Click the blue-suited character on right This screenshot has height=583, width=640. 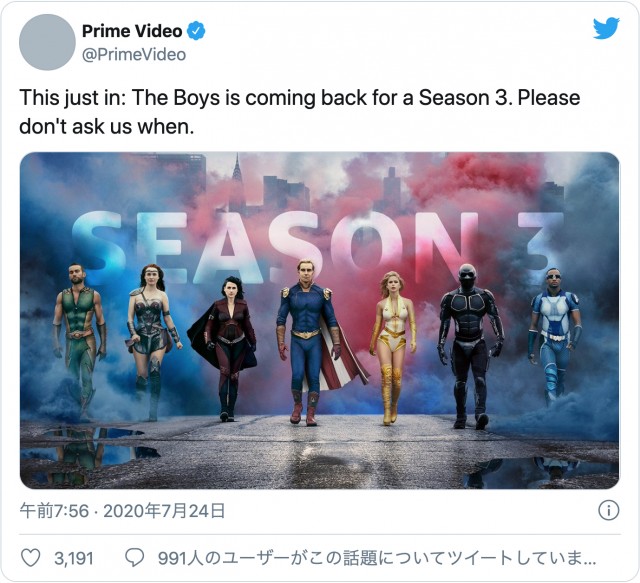pyautogui.click(x=554, y=335)
